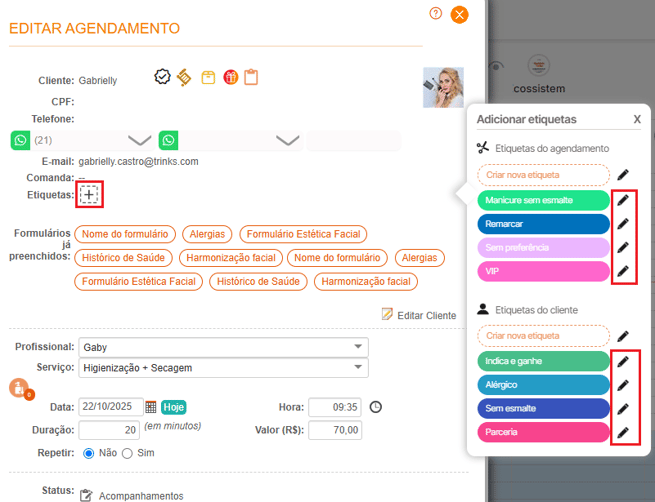655x502 pixels.
Task: Select the Não repeat radio button
Action: pyautogui.click(x=89, y=453)
